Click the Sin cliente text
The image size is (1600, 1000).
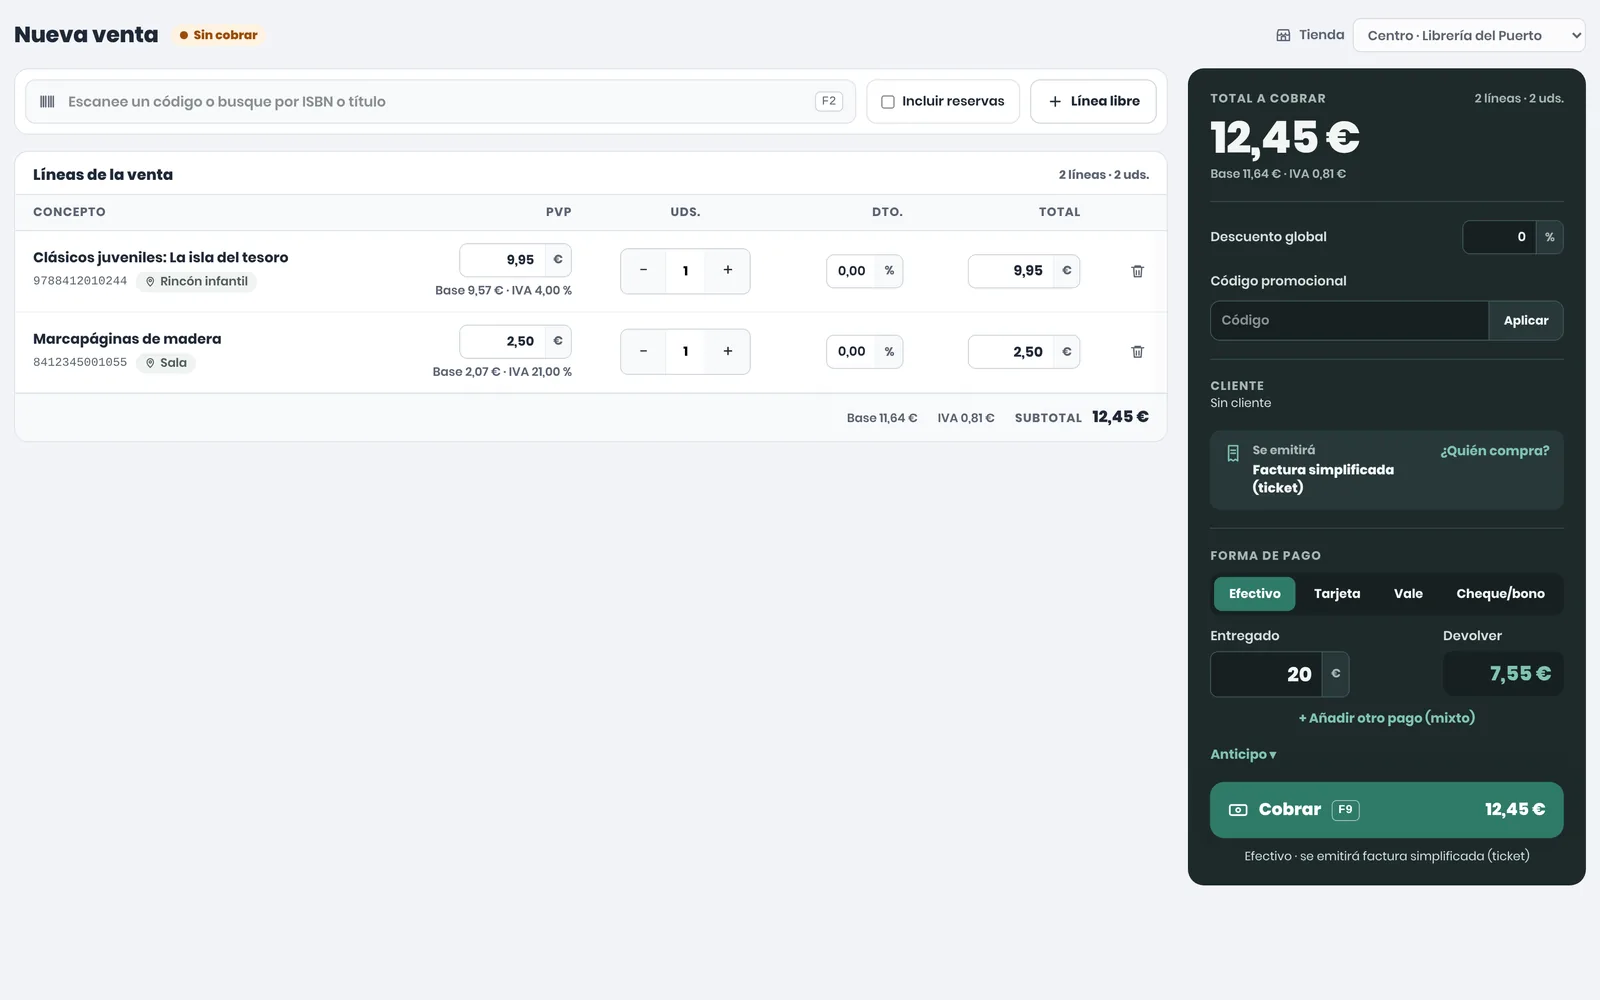click(1240, 403)
